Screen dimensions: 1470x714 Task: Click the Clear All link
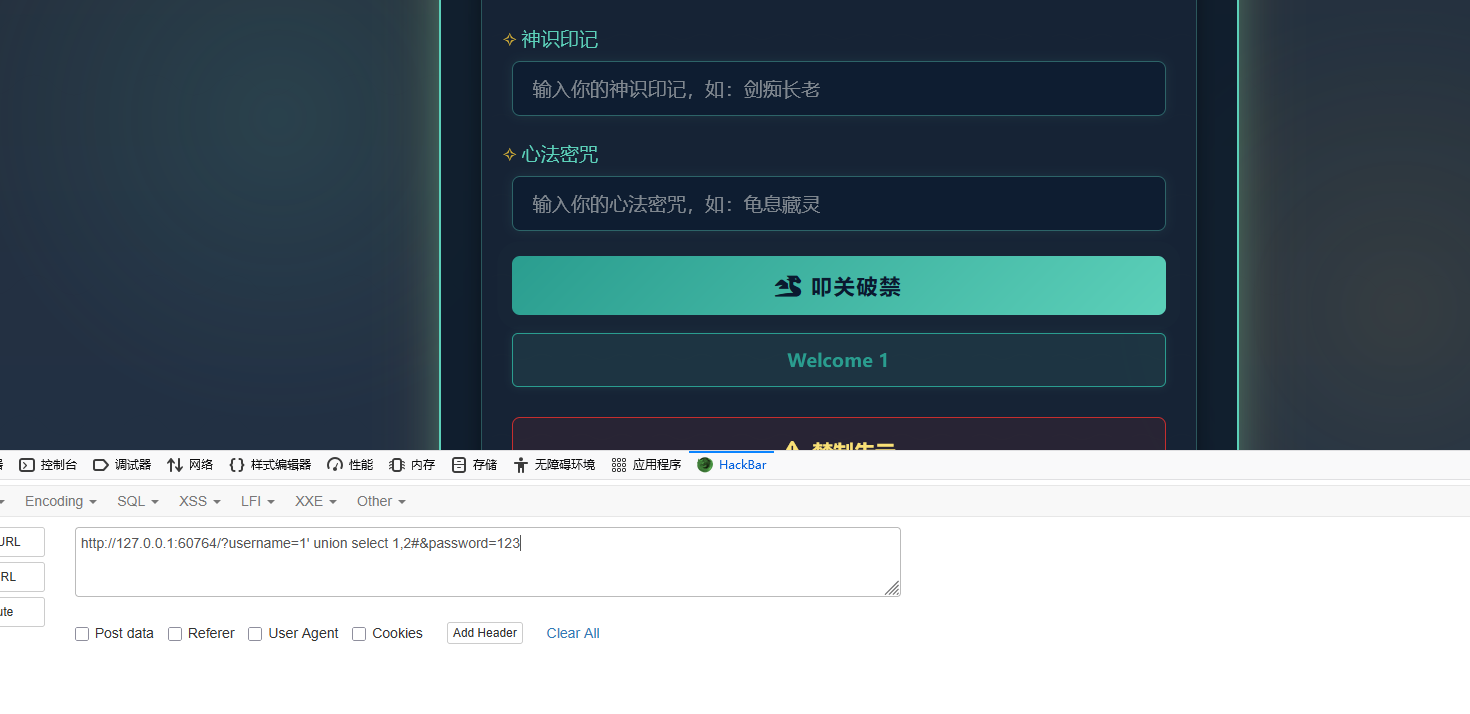(573, 633)
